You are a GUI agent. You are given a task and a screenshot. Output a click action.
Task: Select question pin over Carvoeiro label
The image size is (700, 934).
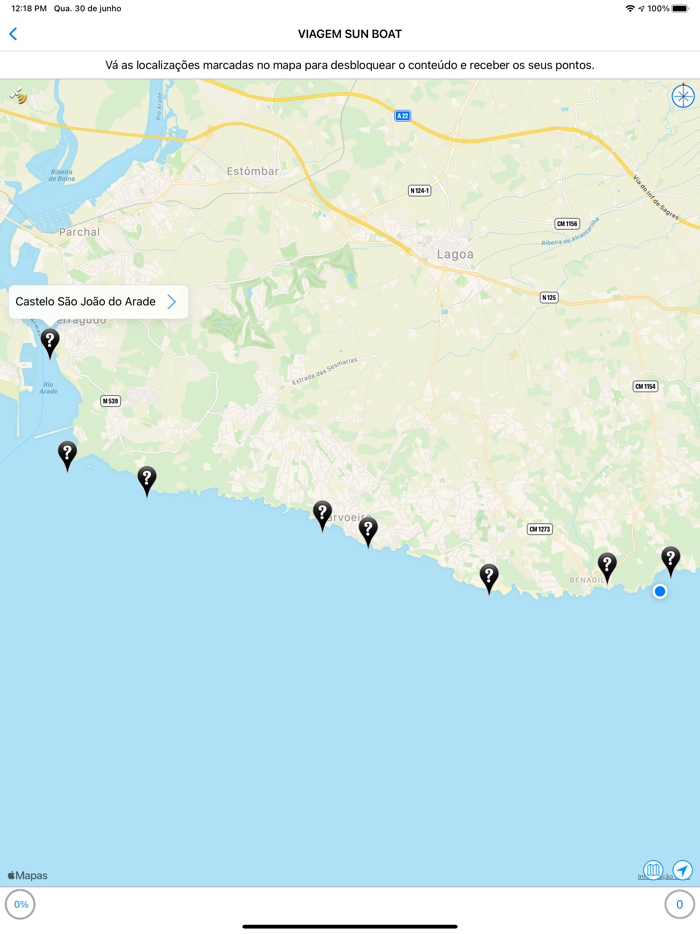pyautogui.click(x=322, y=516)
